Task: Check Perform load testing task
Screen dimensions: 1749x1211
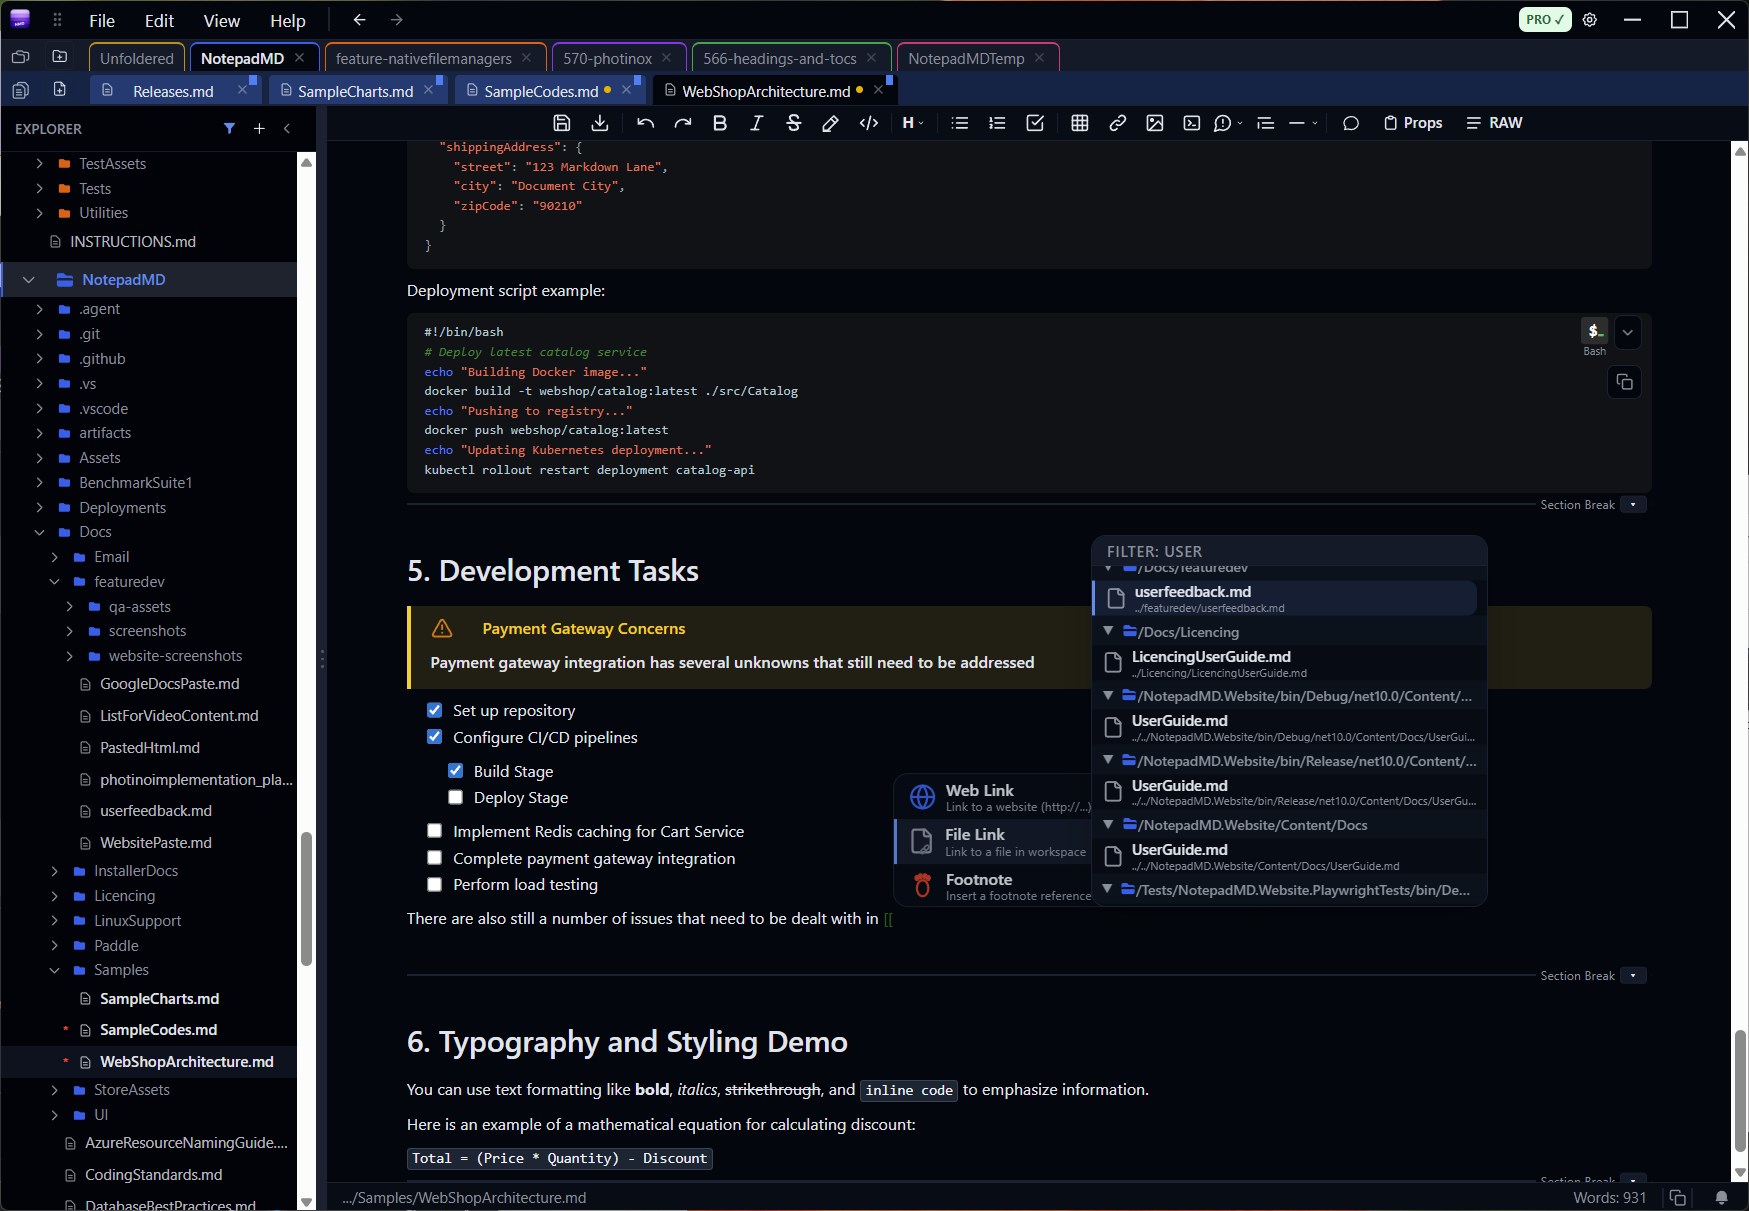Action: pos(434,884)
